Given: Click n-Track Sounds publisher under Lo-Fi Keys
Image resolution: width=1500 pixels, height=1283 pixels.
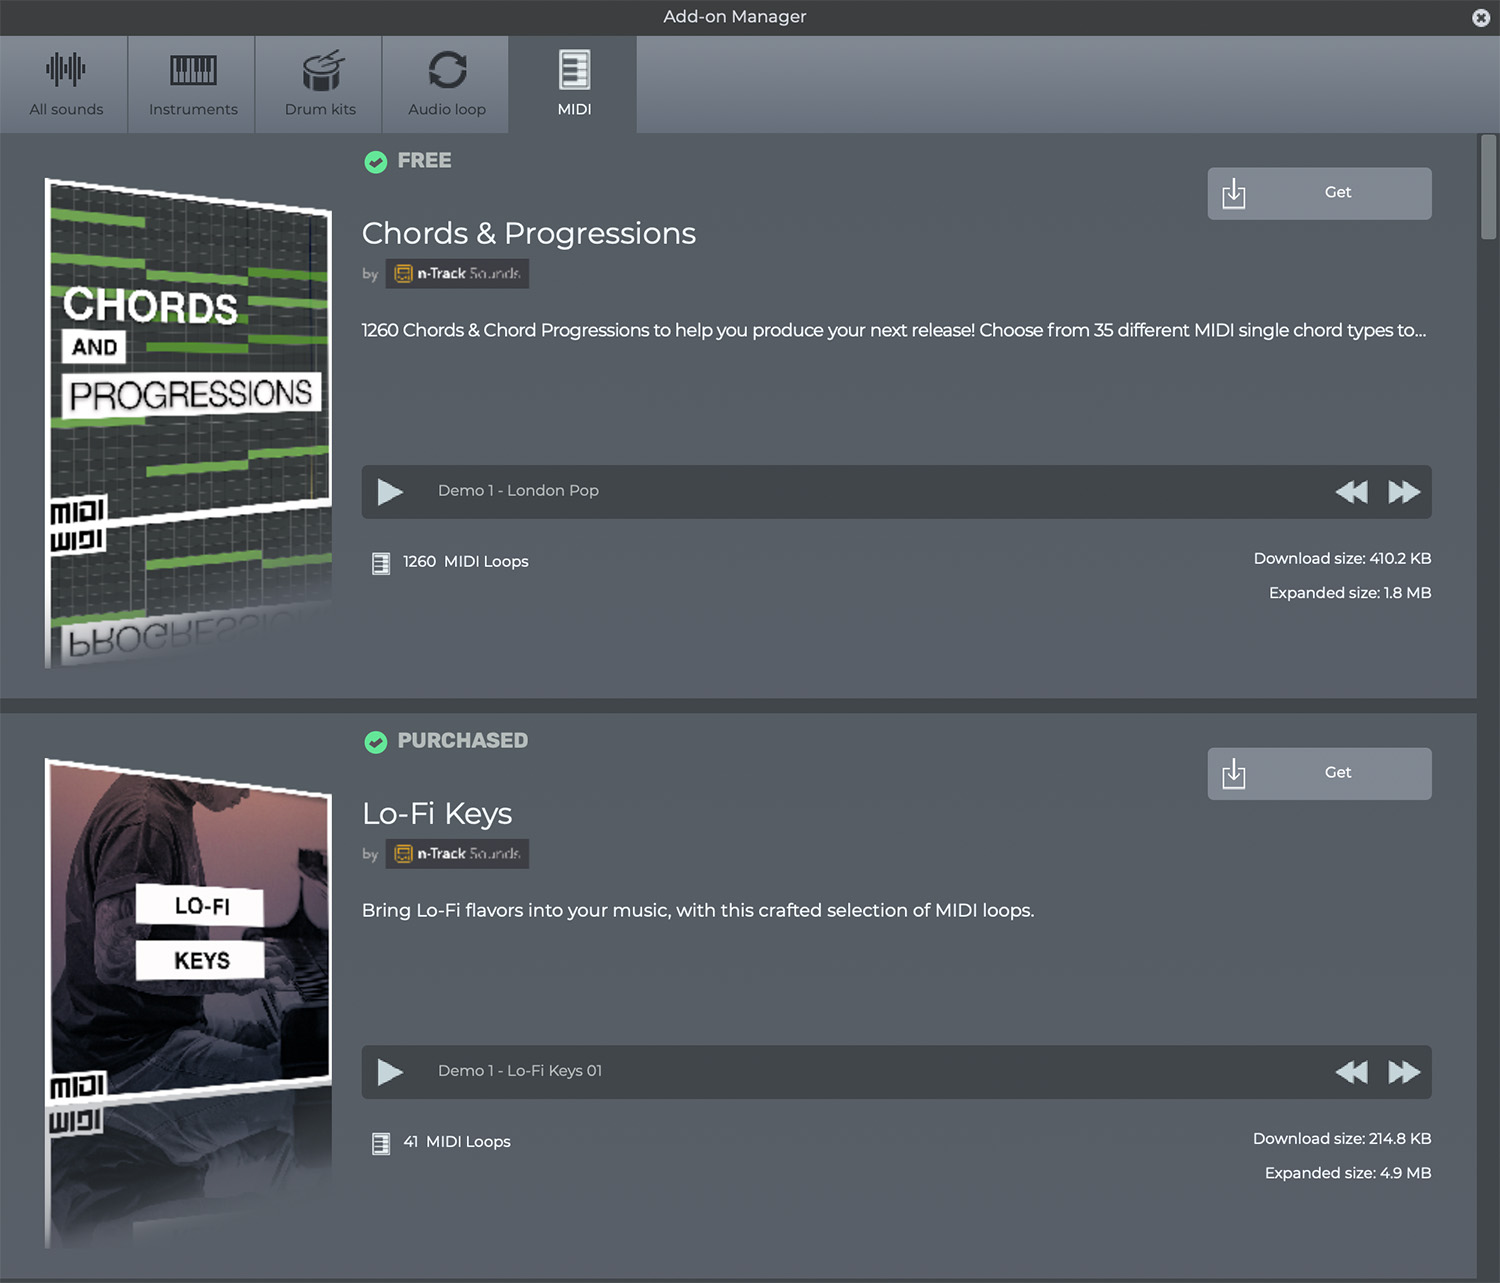Looking at the screenshot, I should pyautogui.click(x=457, y=854).
